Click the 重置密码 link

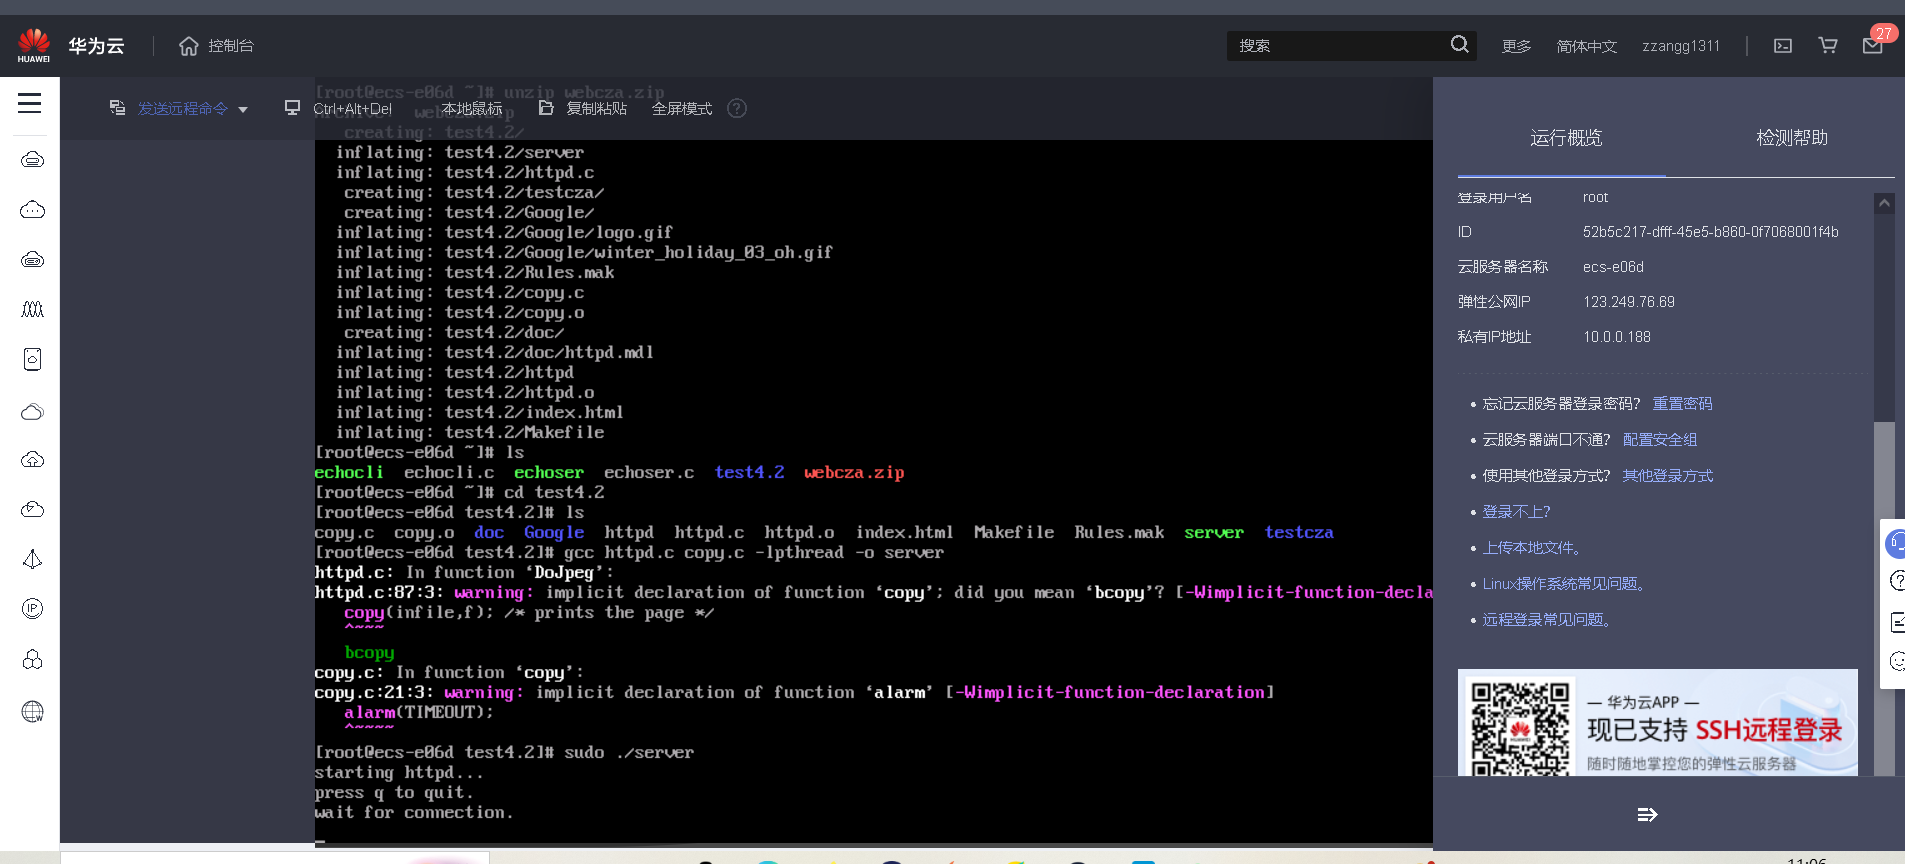click(1682, 404)
